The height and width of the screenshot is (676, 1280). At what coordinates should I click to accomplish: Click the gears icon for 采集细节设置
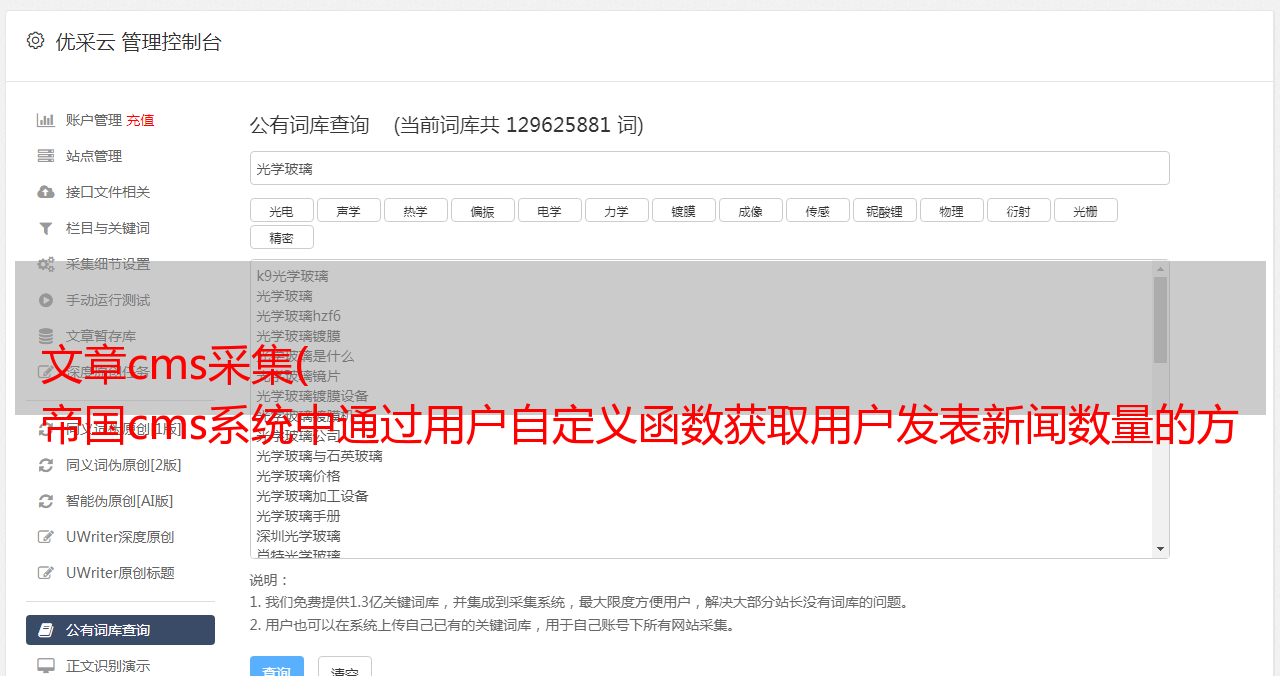click(x=46, y=264)
